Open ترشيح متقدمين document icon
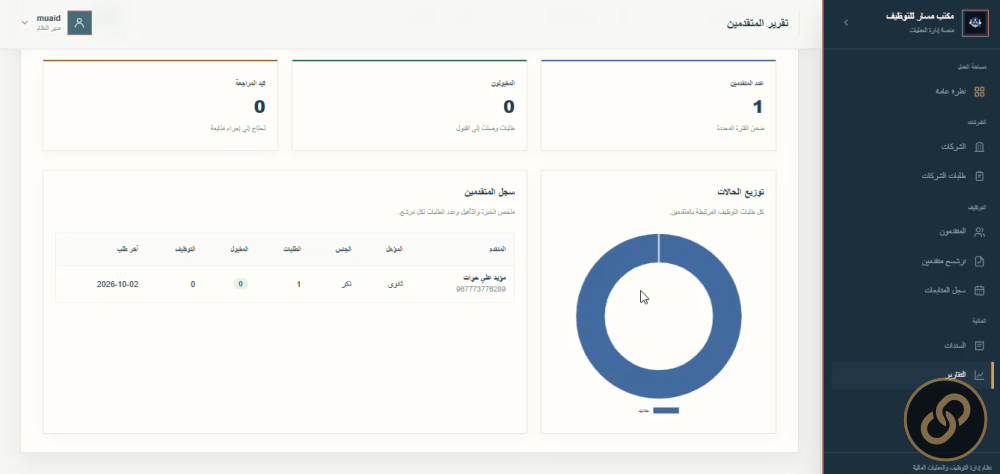 point(980,261)
